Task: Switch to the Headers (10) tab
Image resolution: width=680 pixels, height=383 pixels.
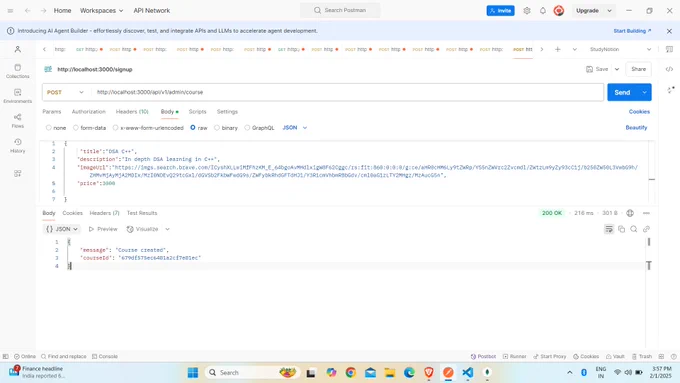Action: (132, 111)
